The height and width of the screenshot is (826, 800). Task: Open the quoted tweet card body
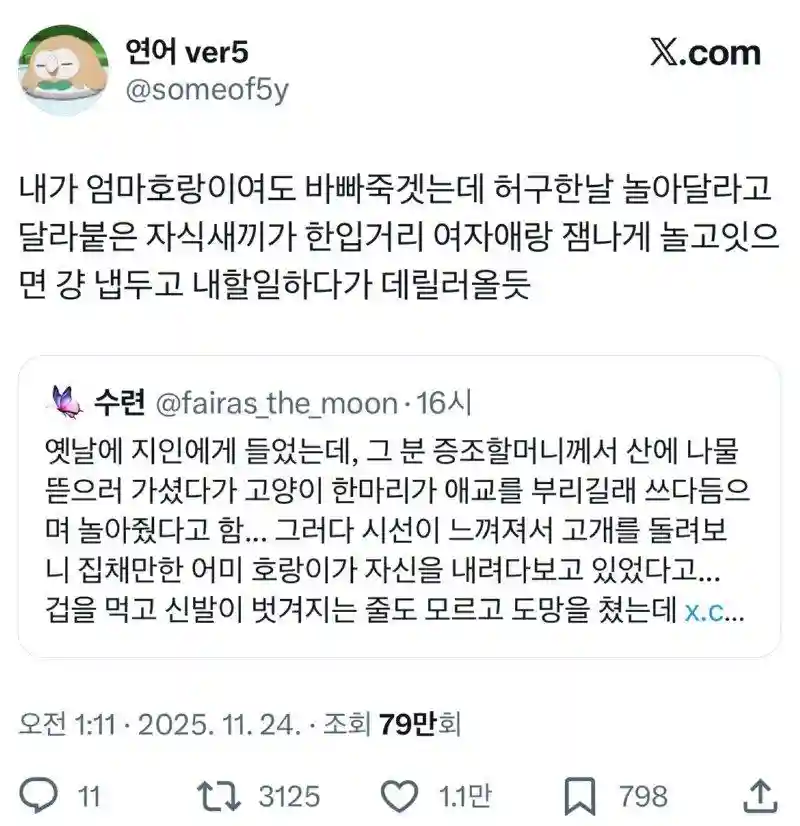tap(399, 506)
